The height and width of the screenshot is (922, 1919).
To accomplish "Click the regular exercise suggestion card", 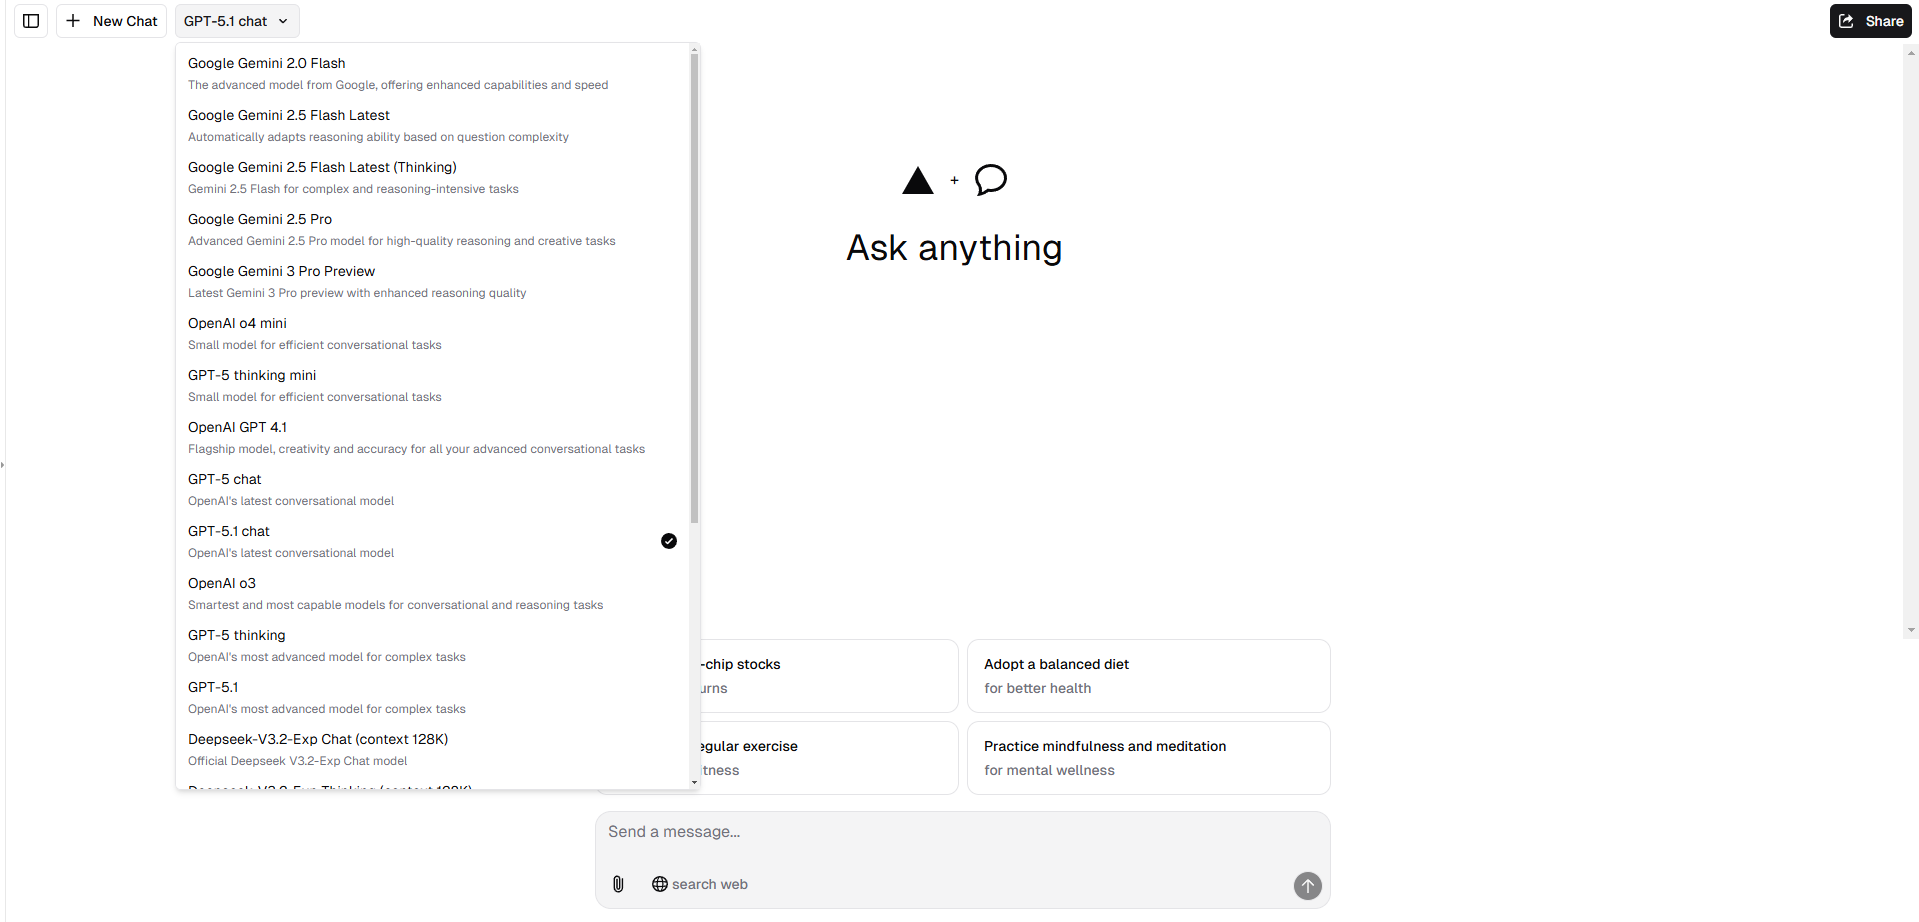I will coord(829,758).
